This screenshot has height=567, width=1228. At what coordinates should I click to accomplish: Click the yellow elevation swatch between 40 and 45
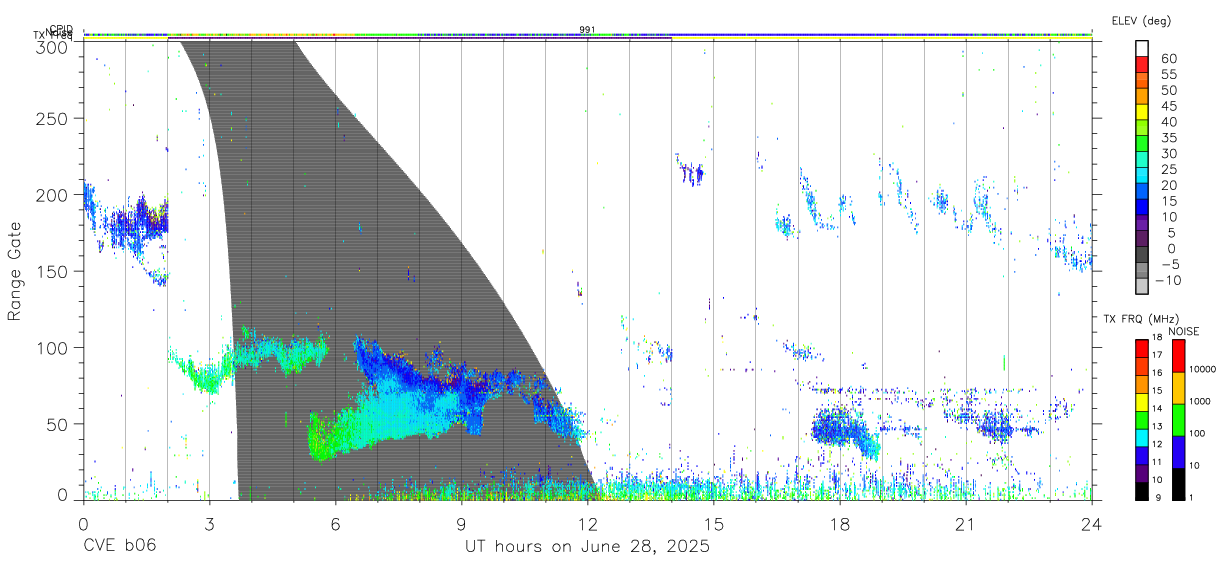pyautogui.click(x=1142, y=114)
